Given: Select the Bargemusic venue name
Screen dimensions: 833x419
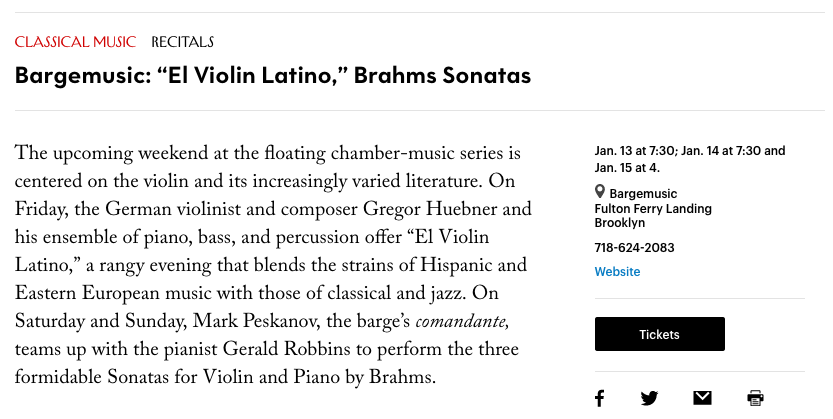Looking at the screenshot, I should 643,193.
